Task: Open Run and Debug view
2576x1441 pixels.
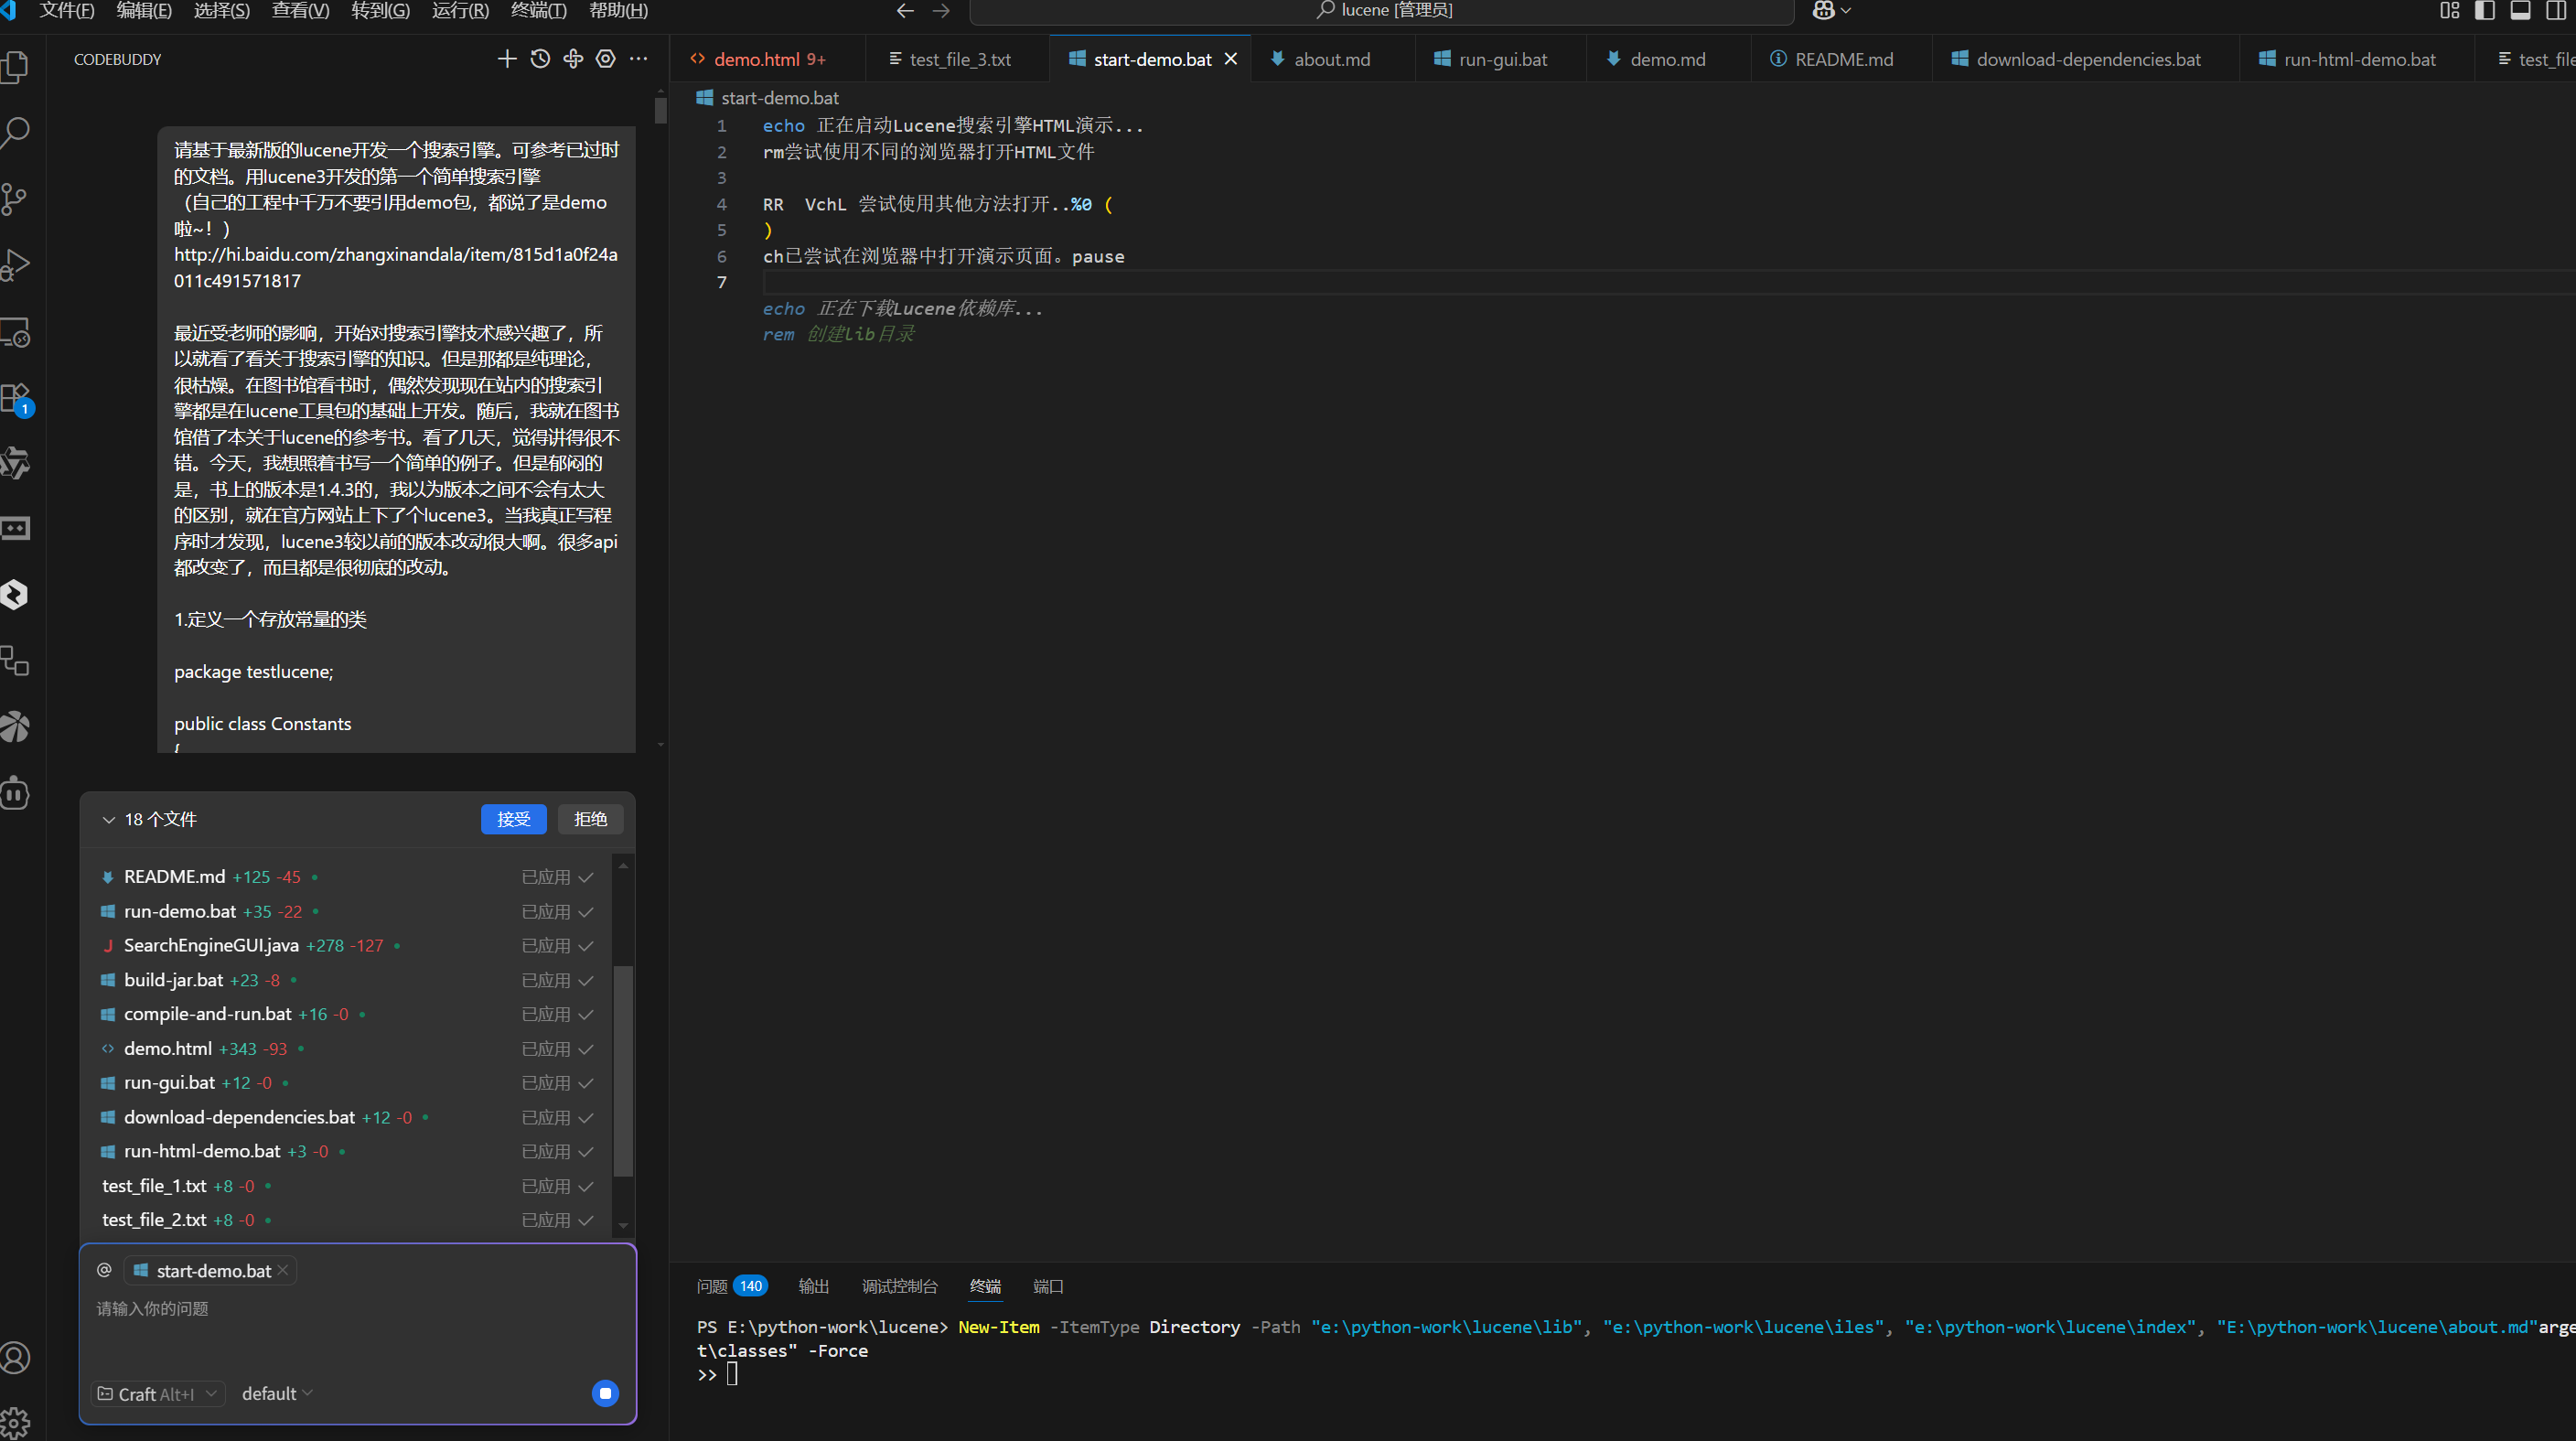Action: [x=16, y=265]
